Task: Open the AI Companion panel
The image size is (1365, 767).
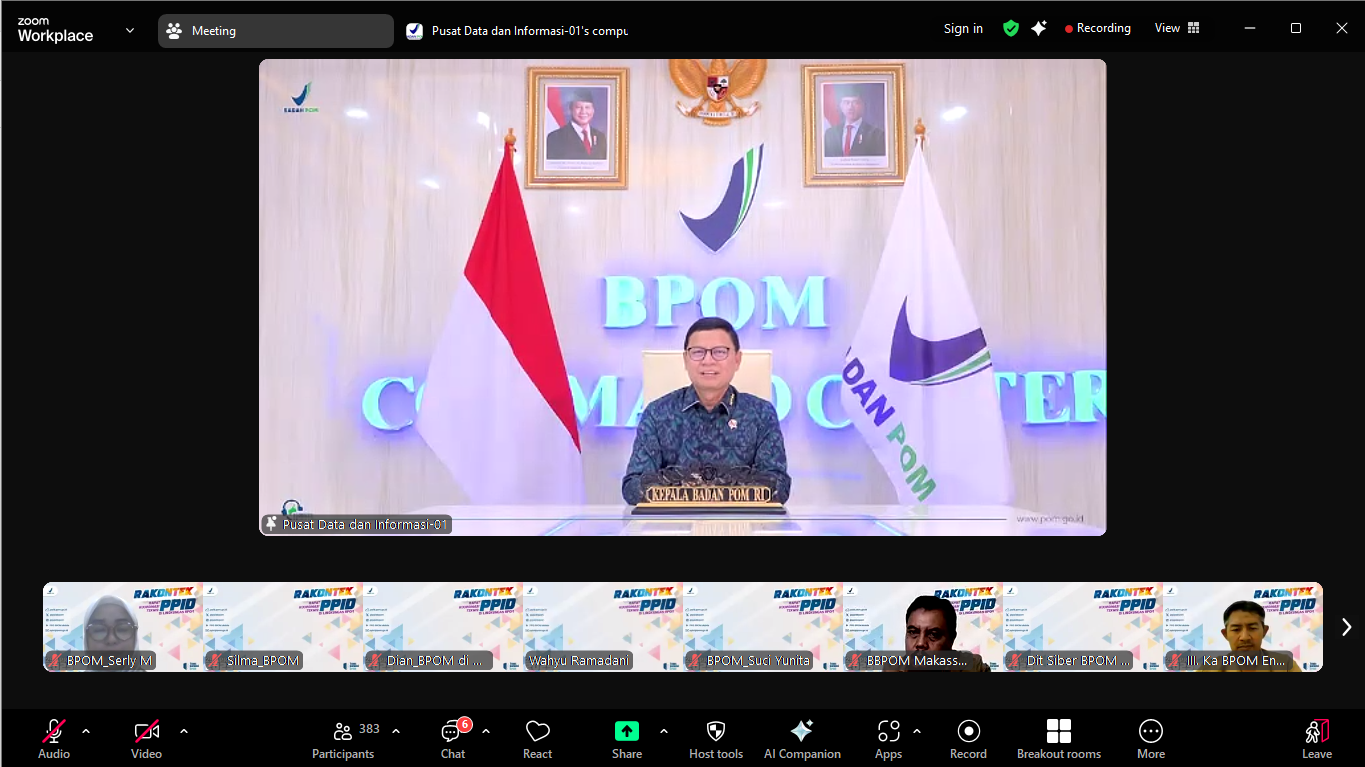Action: click(x=802, y=739)
